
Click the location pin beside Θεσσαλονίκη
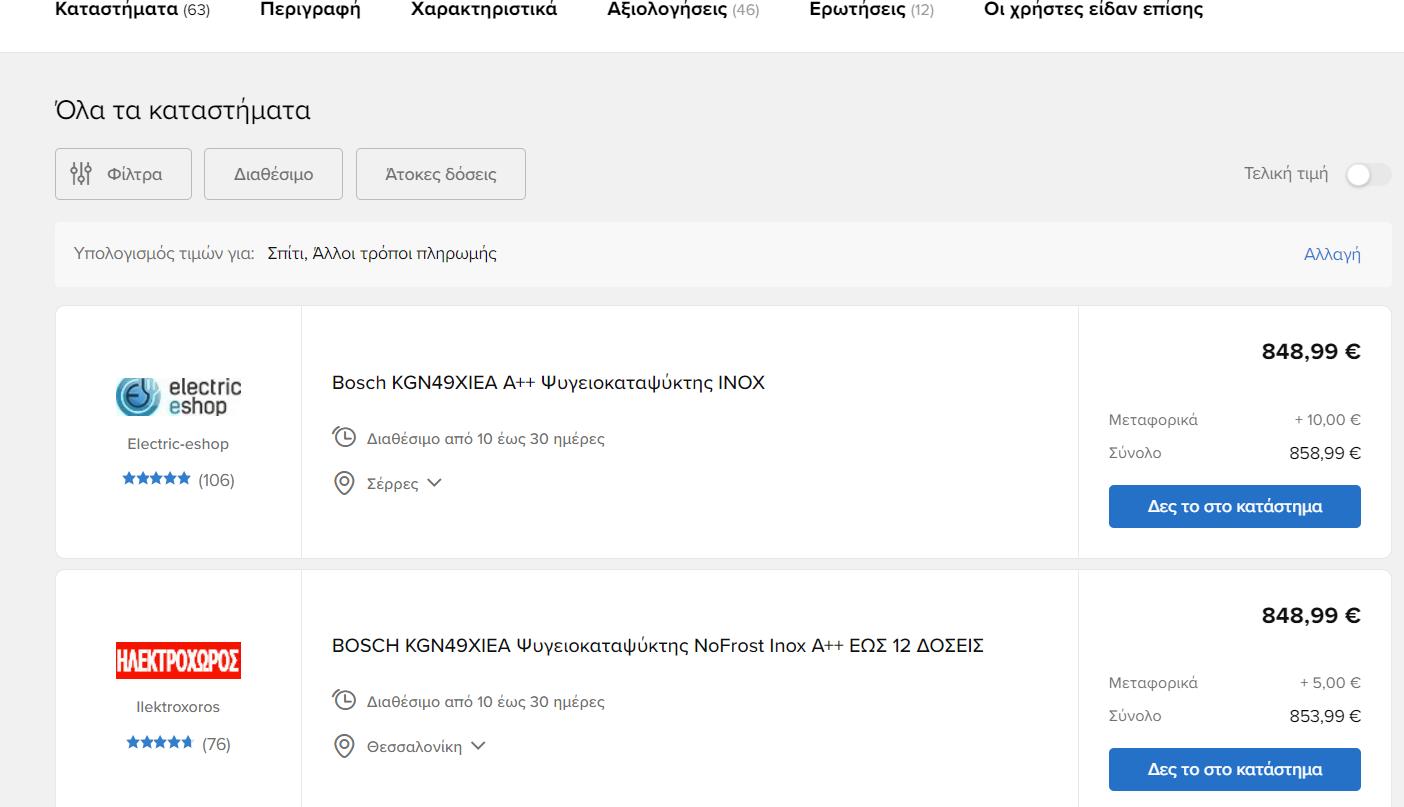344,747
